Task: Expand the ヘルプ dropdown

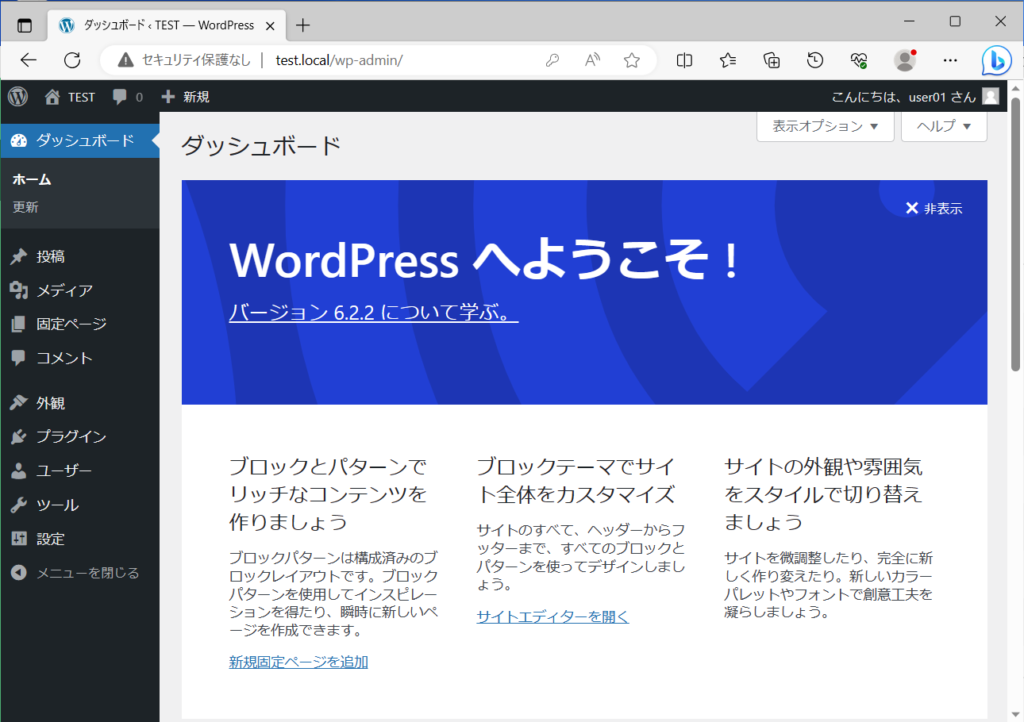Action: [944, 126]
